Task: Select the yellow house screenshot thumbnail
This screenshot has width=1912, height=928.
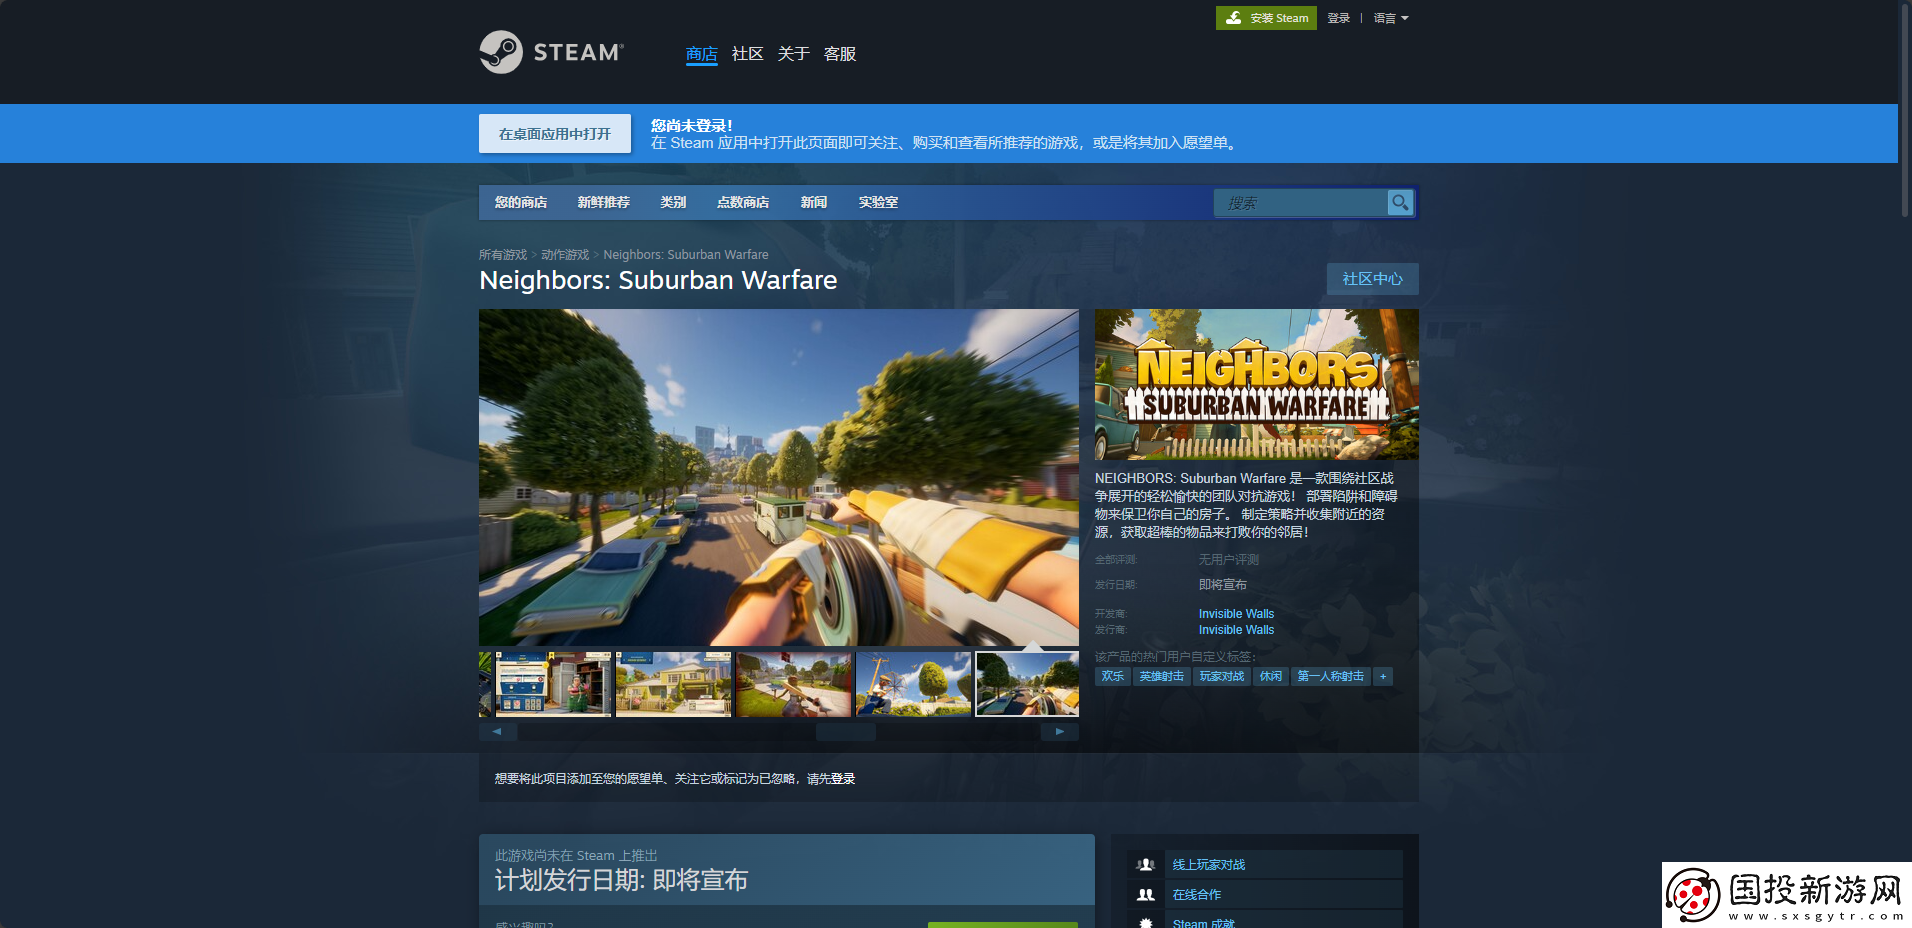Action: click(x=674, y=684)
